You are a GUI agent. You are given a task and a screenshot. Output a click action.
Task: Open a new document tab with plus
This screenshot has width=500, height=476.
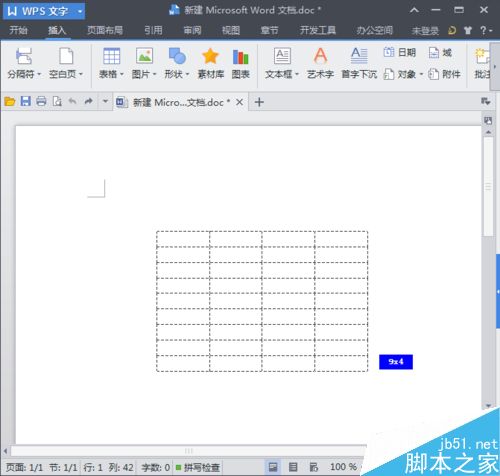(259, 102)
